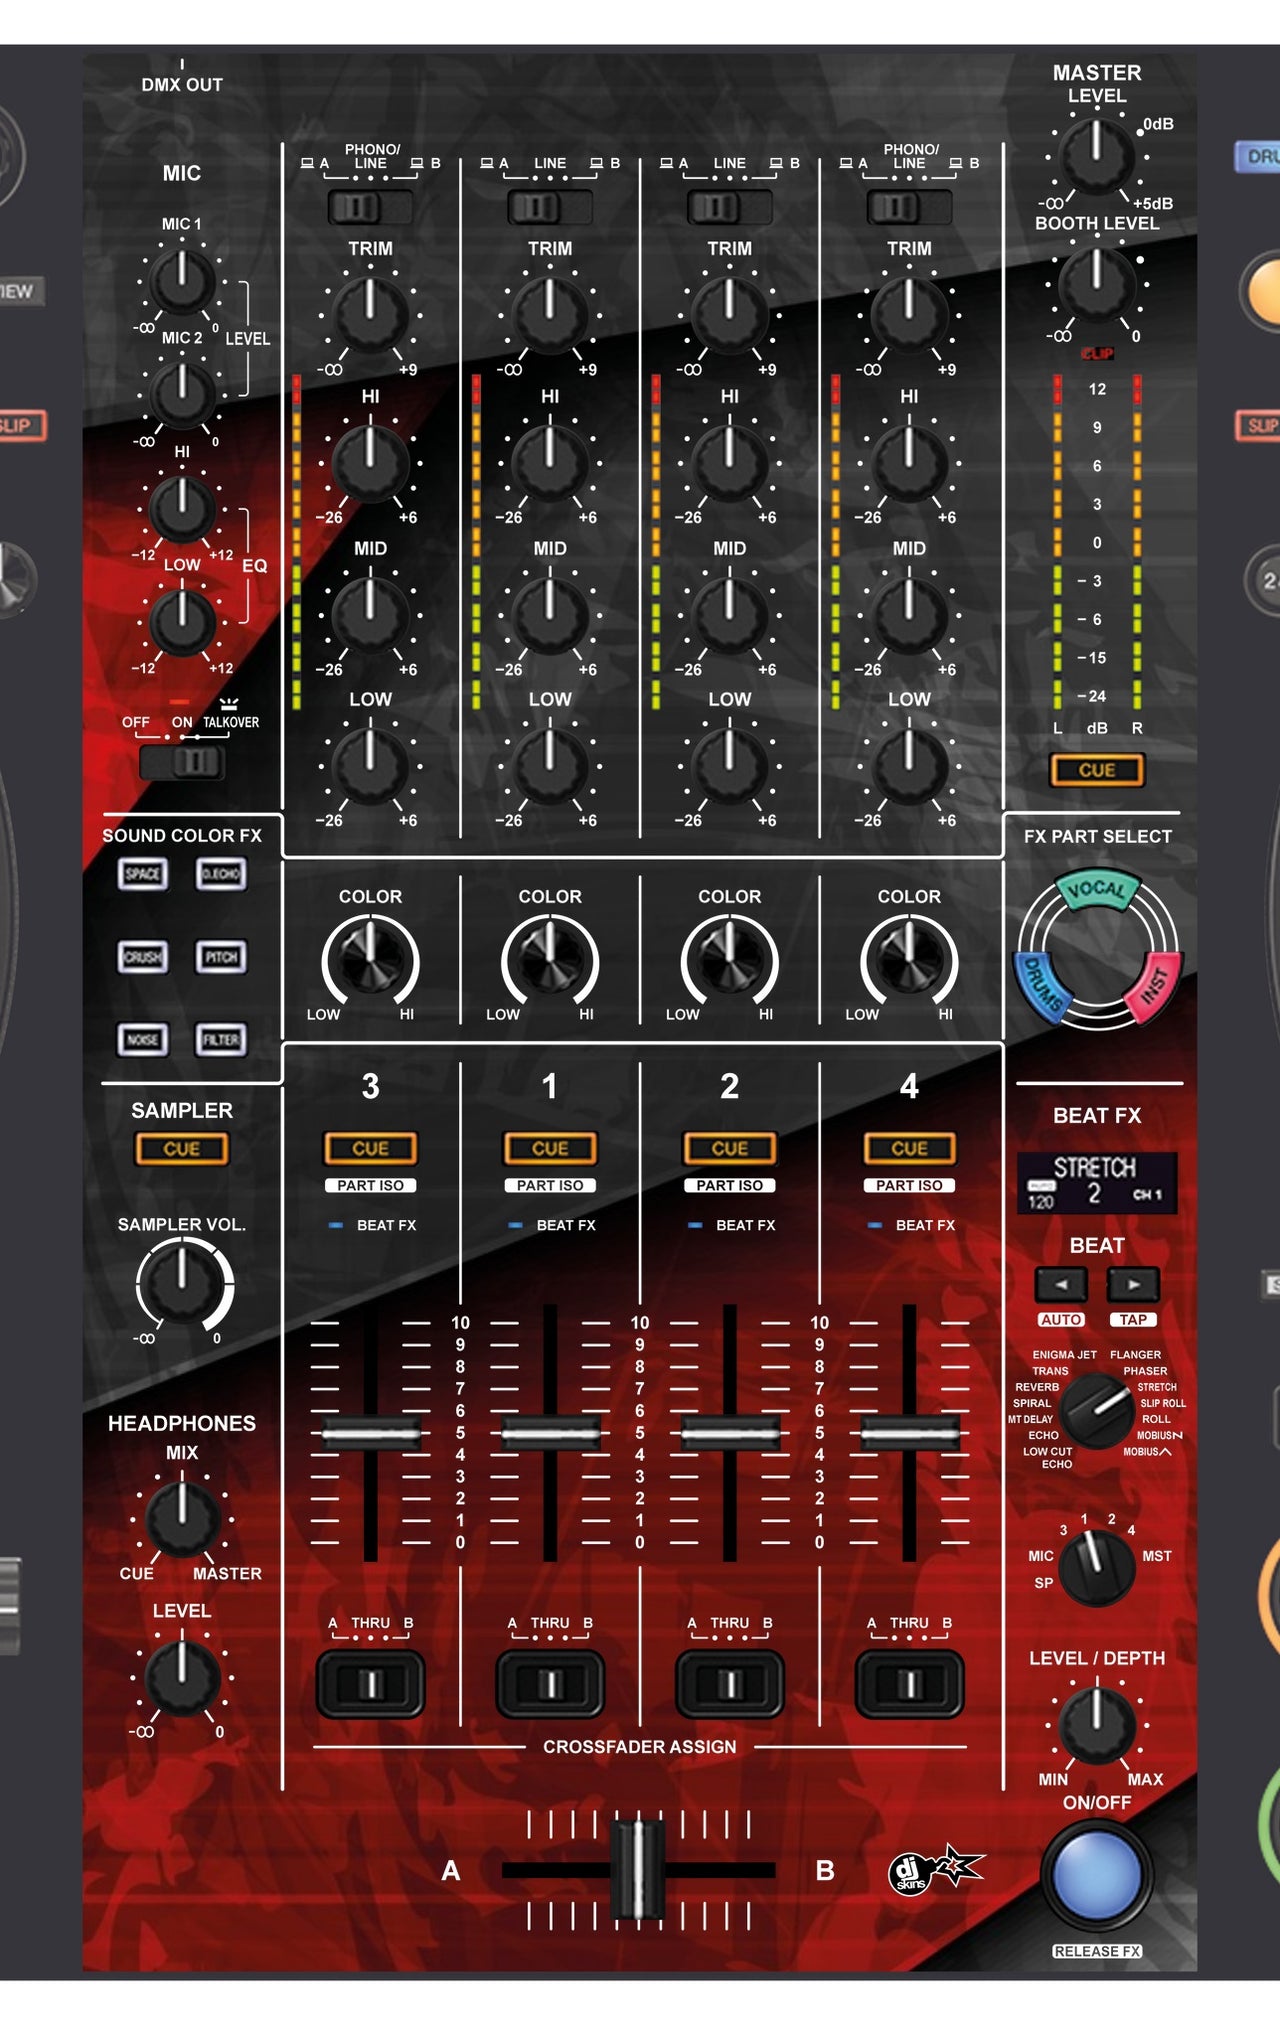Screen dimensions: 1280x2035
Task: Click channel 3 volume fader handle
Action: 370,1434
